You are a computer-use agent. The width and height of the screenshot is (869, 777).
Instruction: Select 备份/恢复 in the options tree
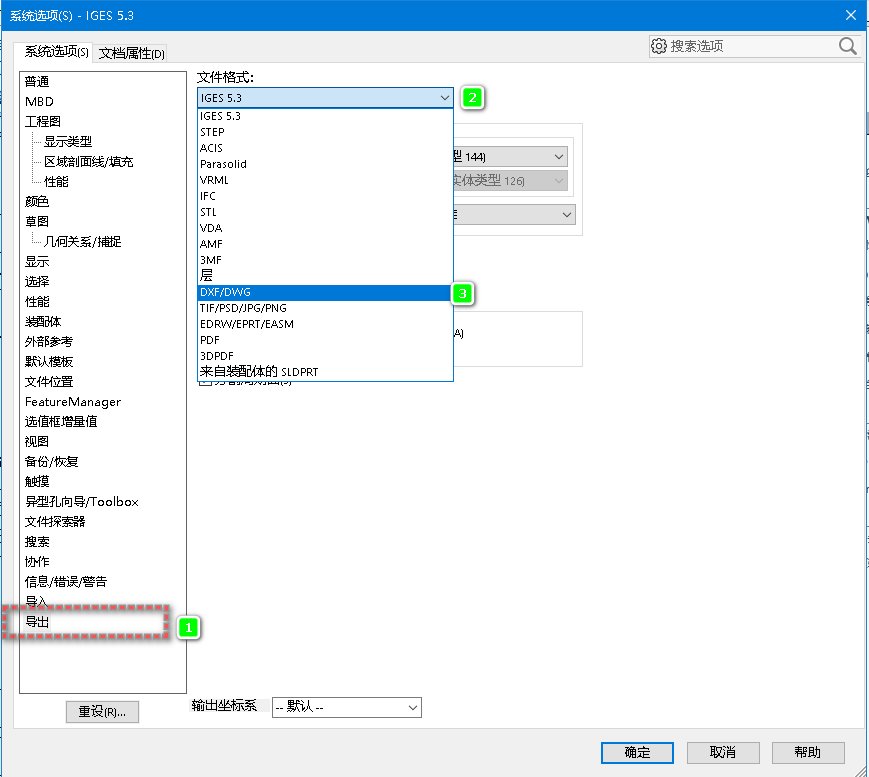coord(52,462)
